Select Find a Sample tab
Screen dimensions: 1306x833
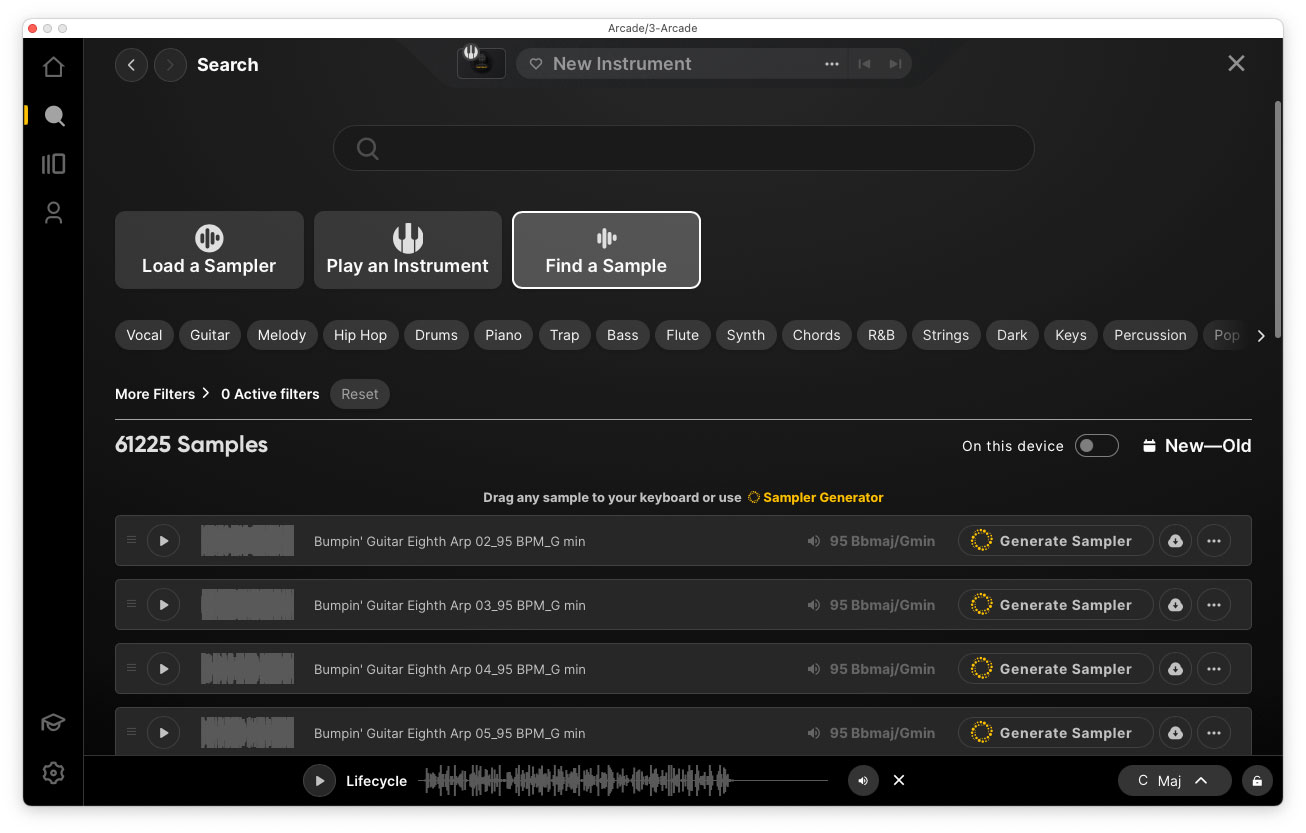pos(606,250)
